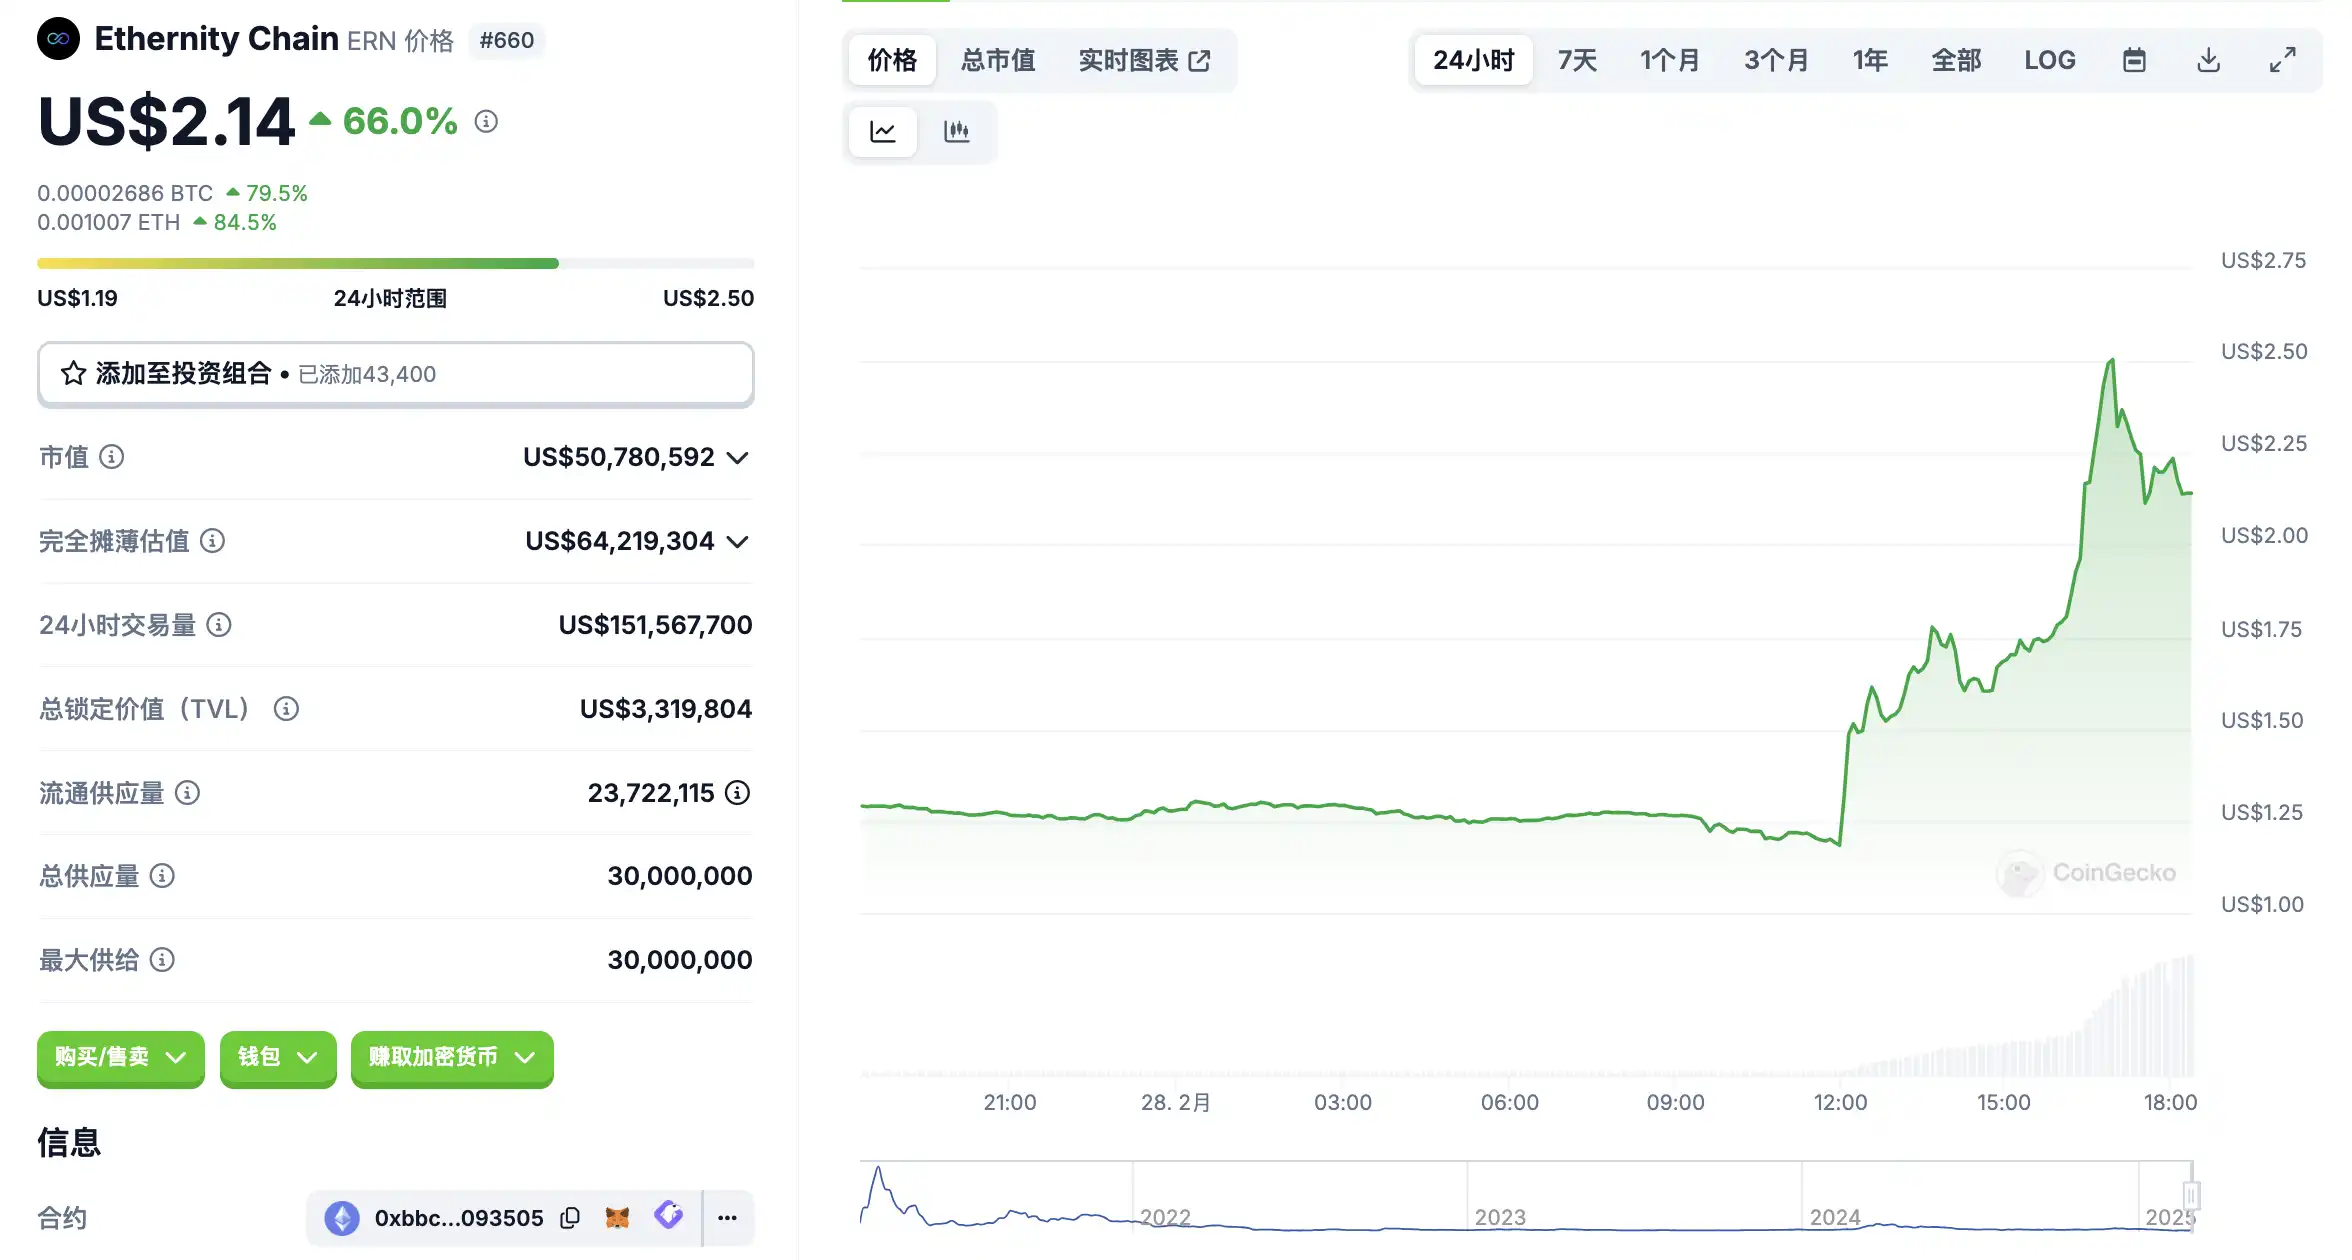Click the 0.00002686 BTC price text
The image size is (2352, 1260).
click(125, 193)
